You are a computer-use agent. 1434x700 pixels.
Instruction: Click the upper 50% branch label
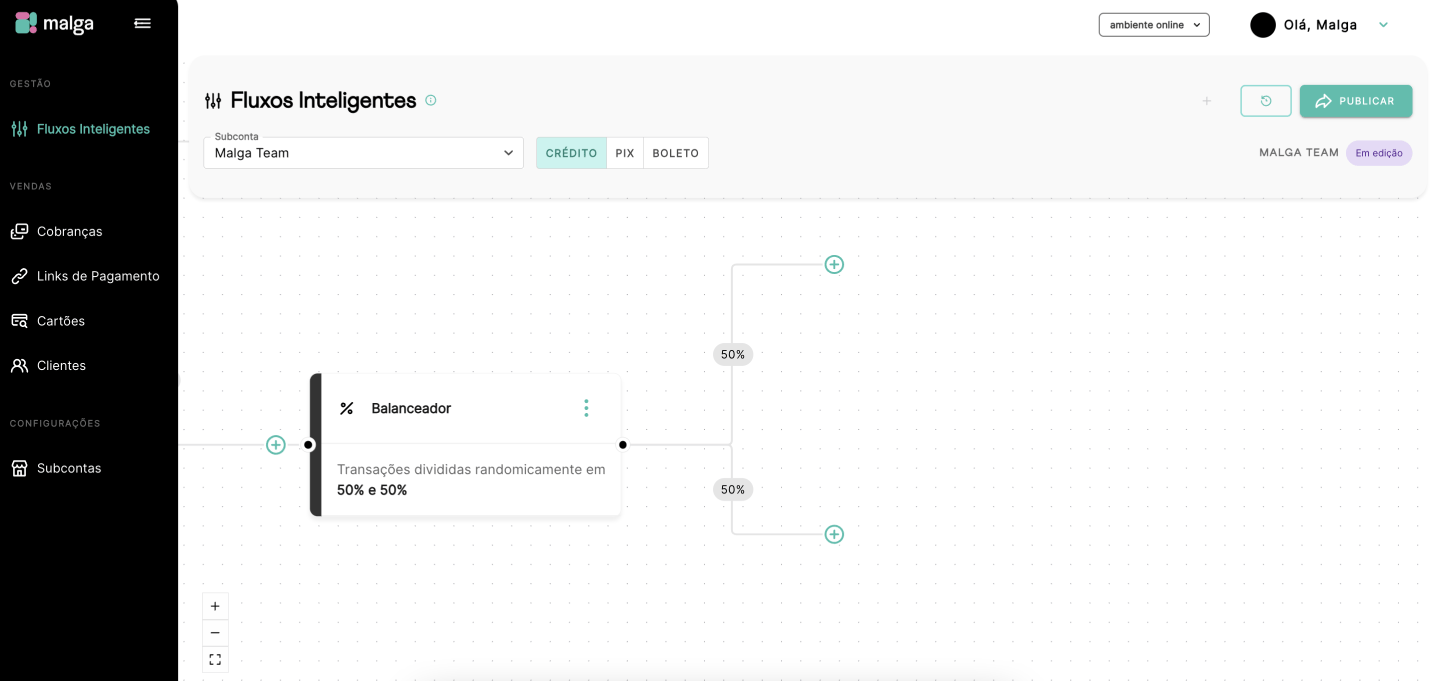733,354
